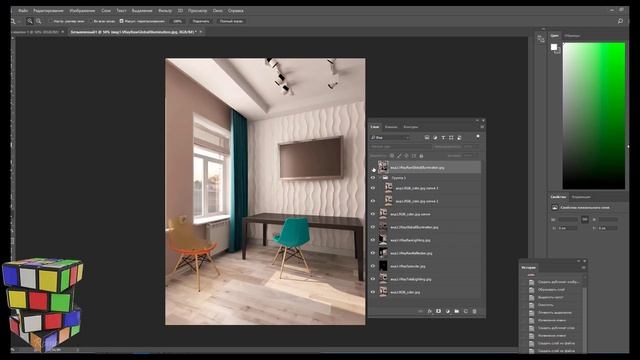Select the VRayTotalLighting.jpg layer name

[x=411, y=279]
